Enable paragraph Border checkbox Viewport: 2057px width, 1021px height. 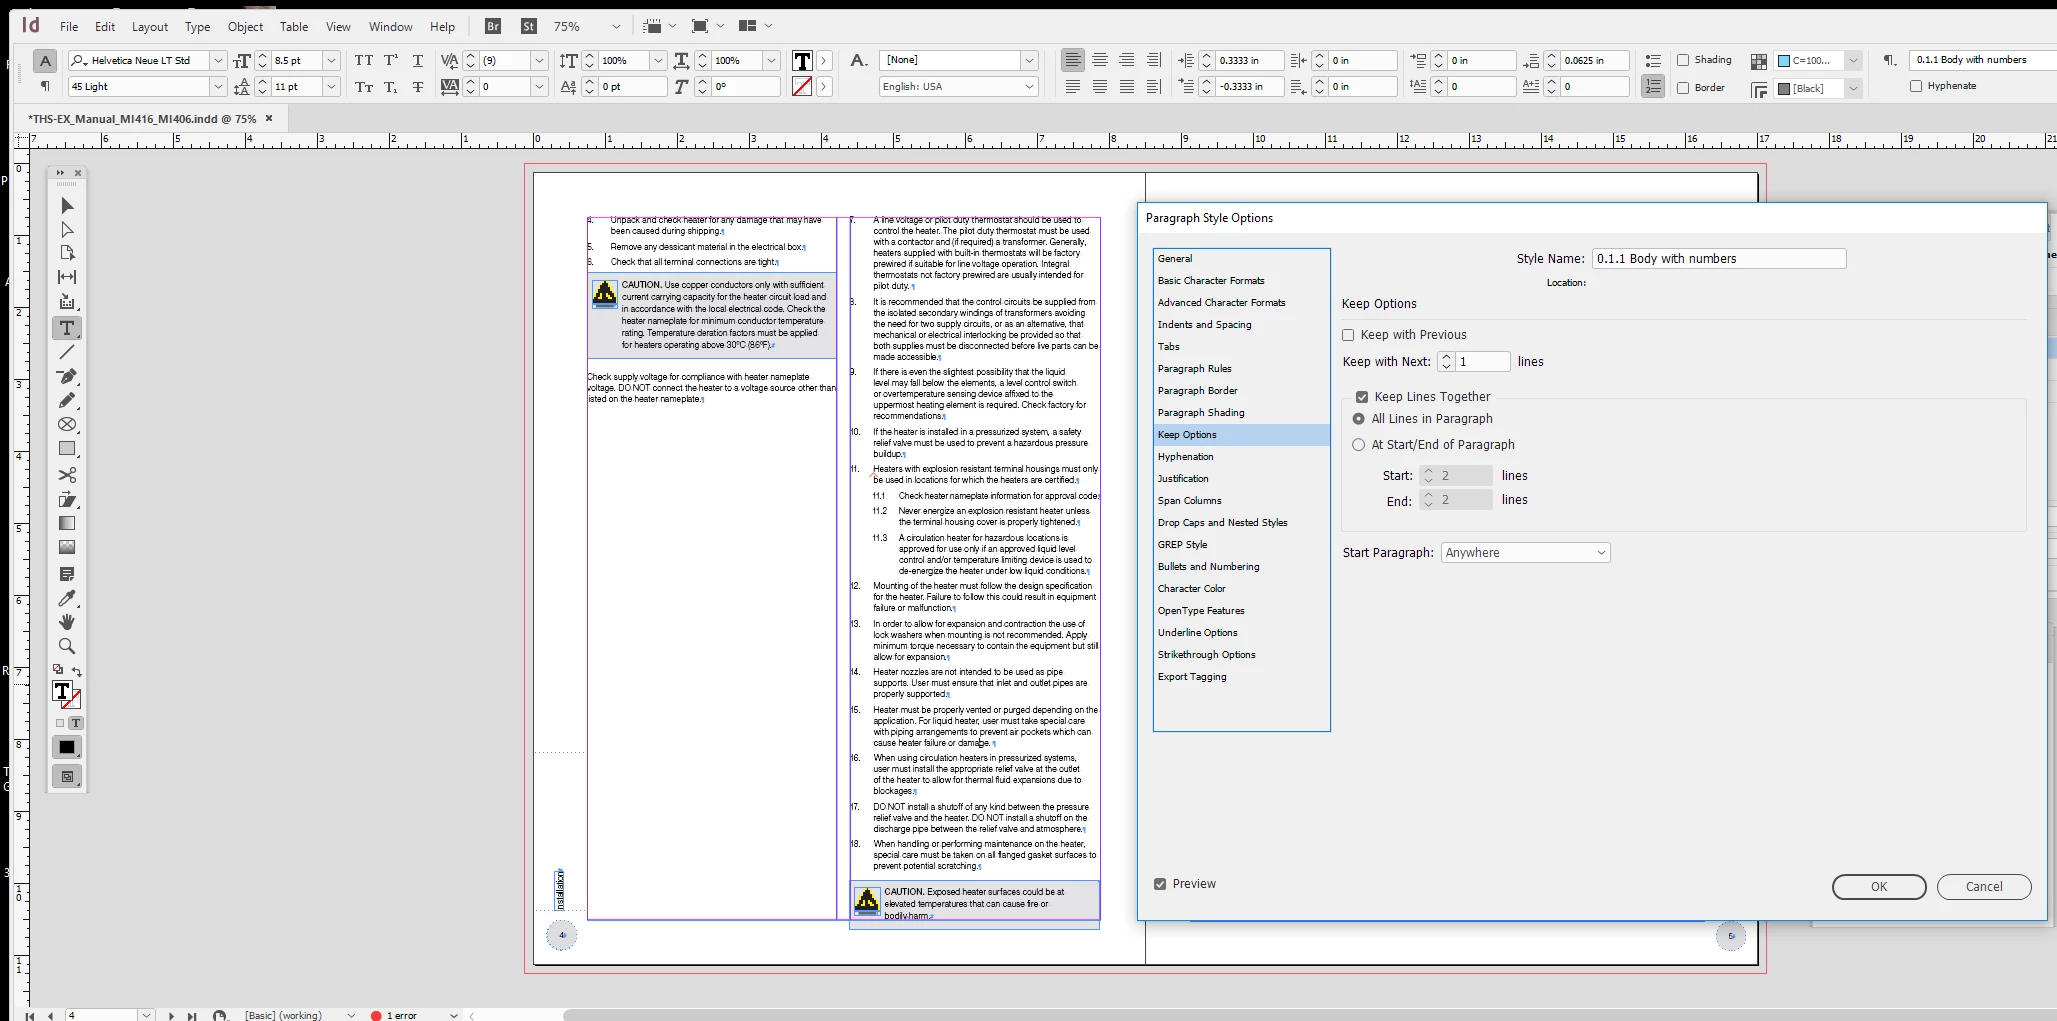(x=1683, y=88)
